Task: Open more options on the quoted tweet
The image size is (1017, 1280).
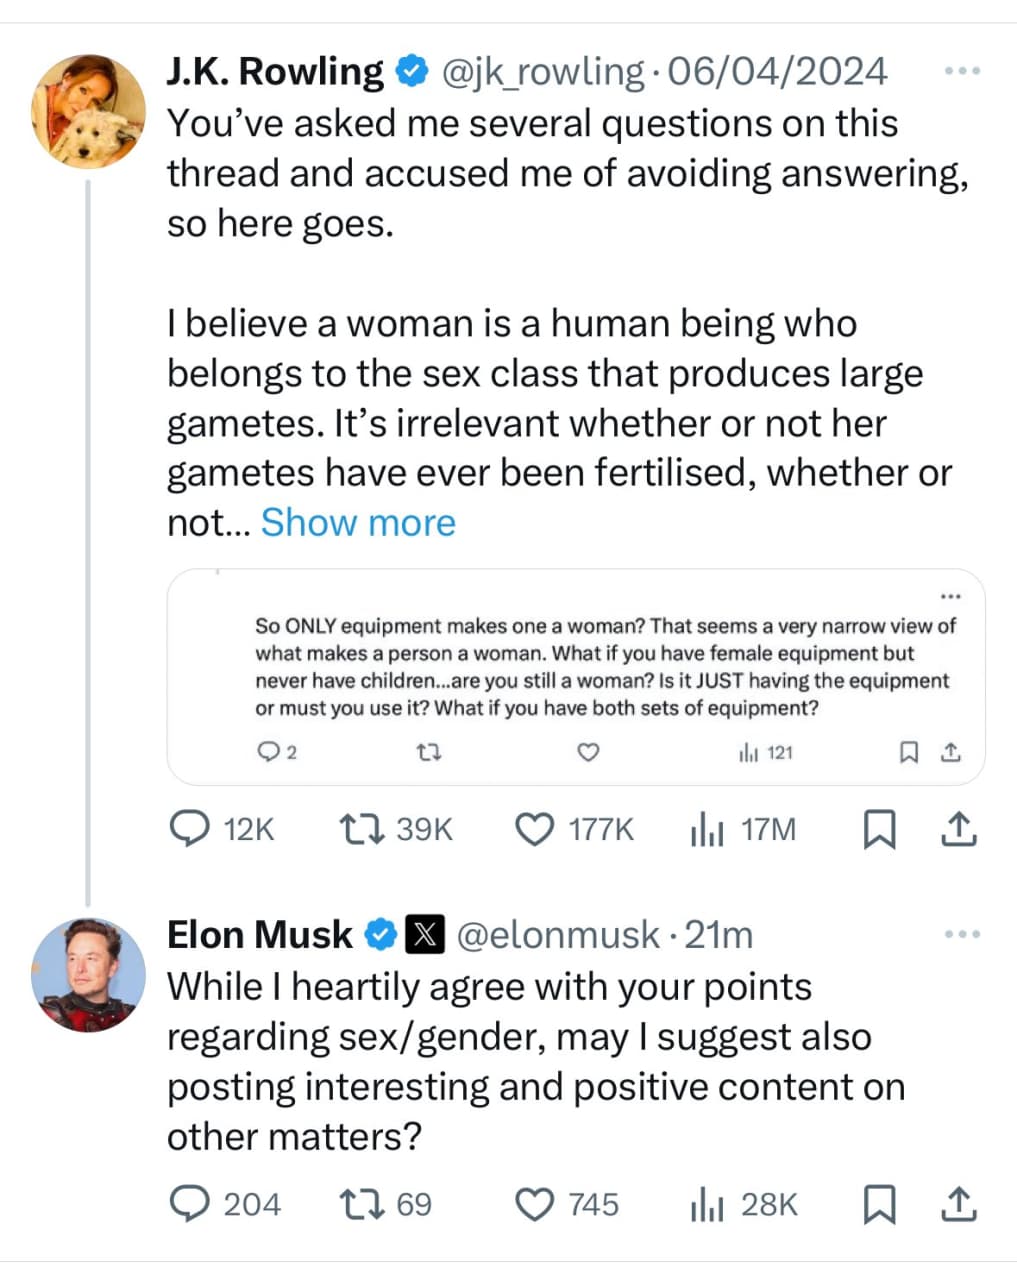Action: pos(950,597)
